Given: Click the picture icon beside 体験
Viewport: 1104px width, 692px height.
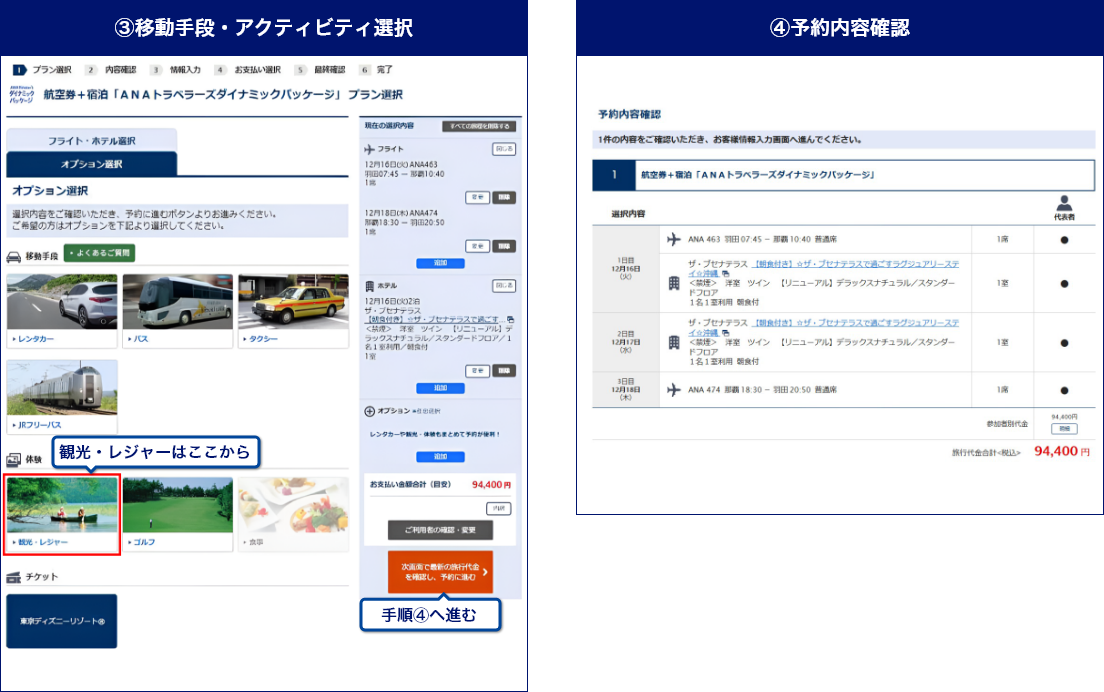Looking at the screenshot, I should [x=14, y=459].
